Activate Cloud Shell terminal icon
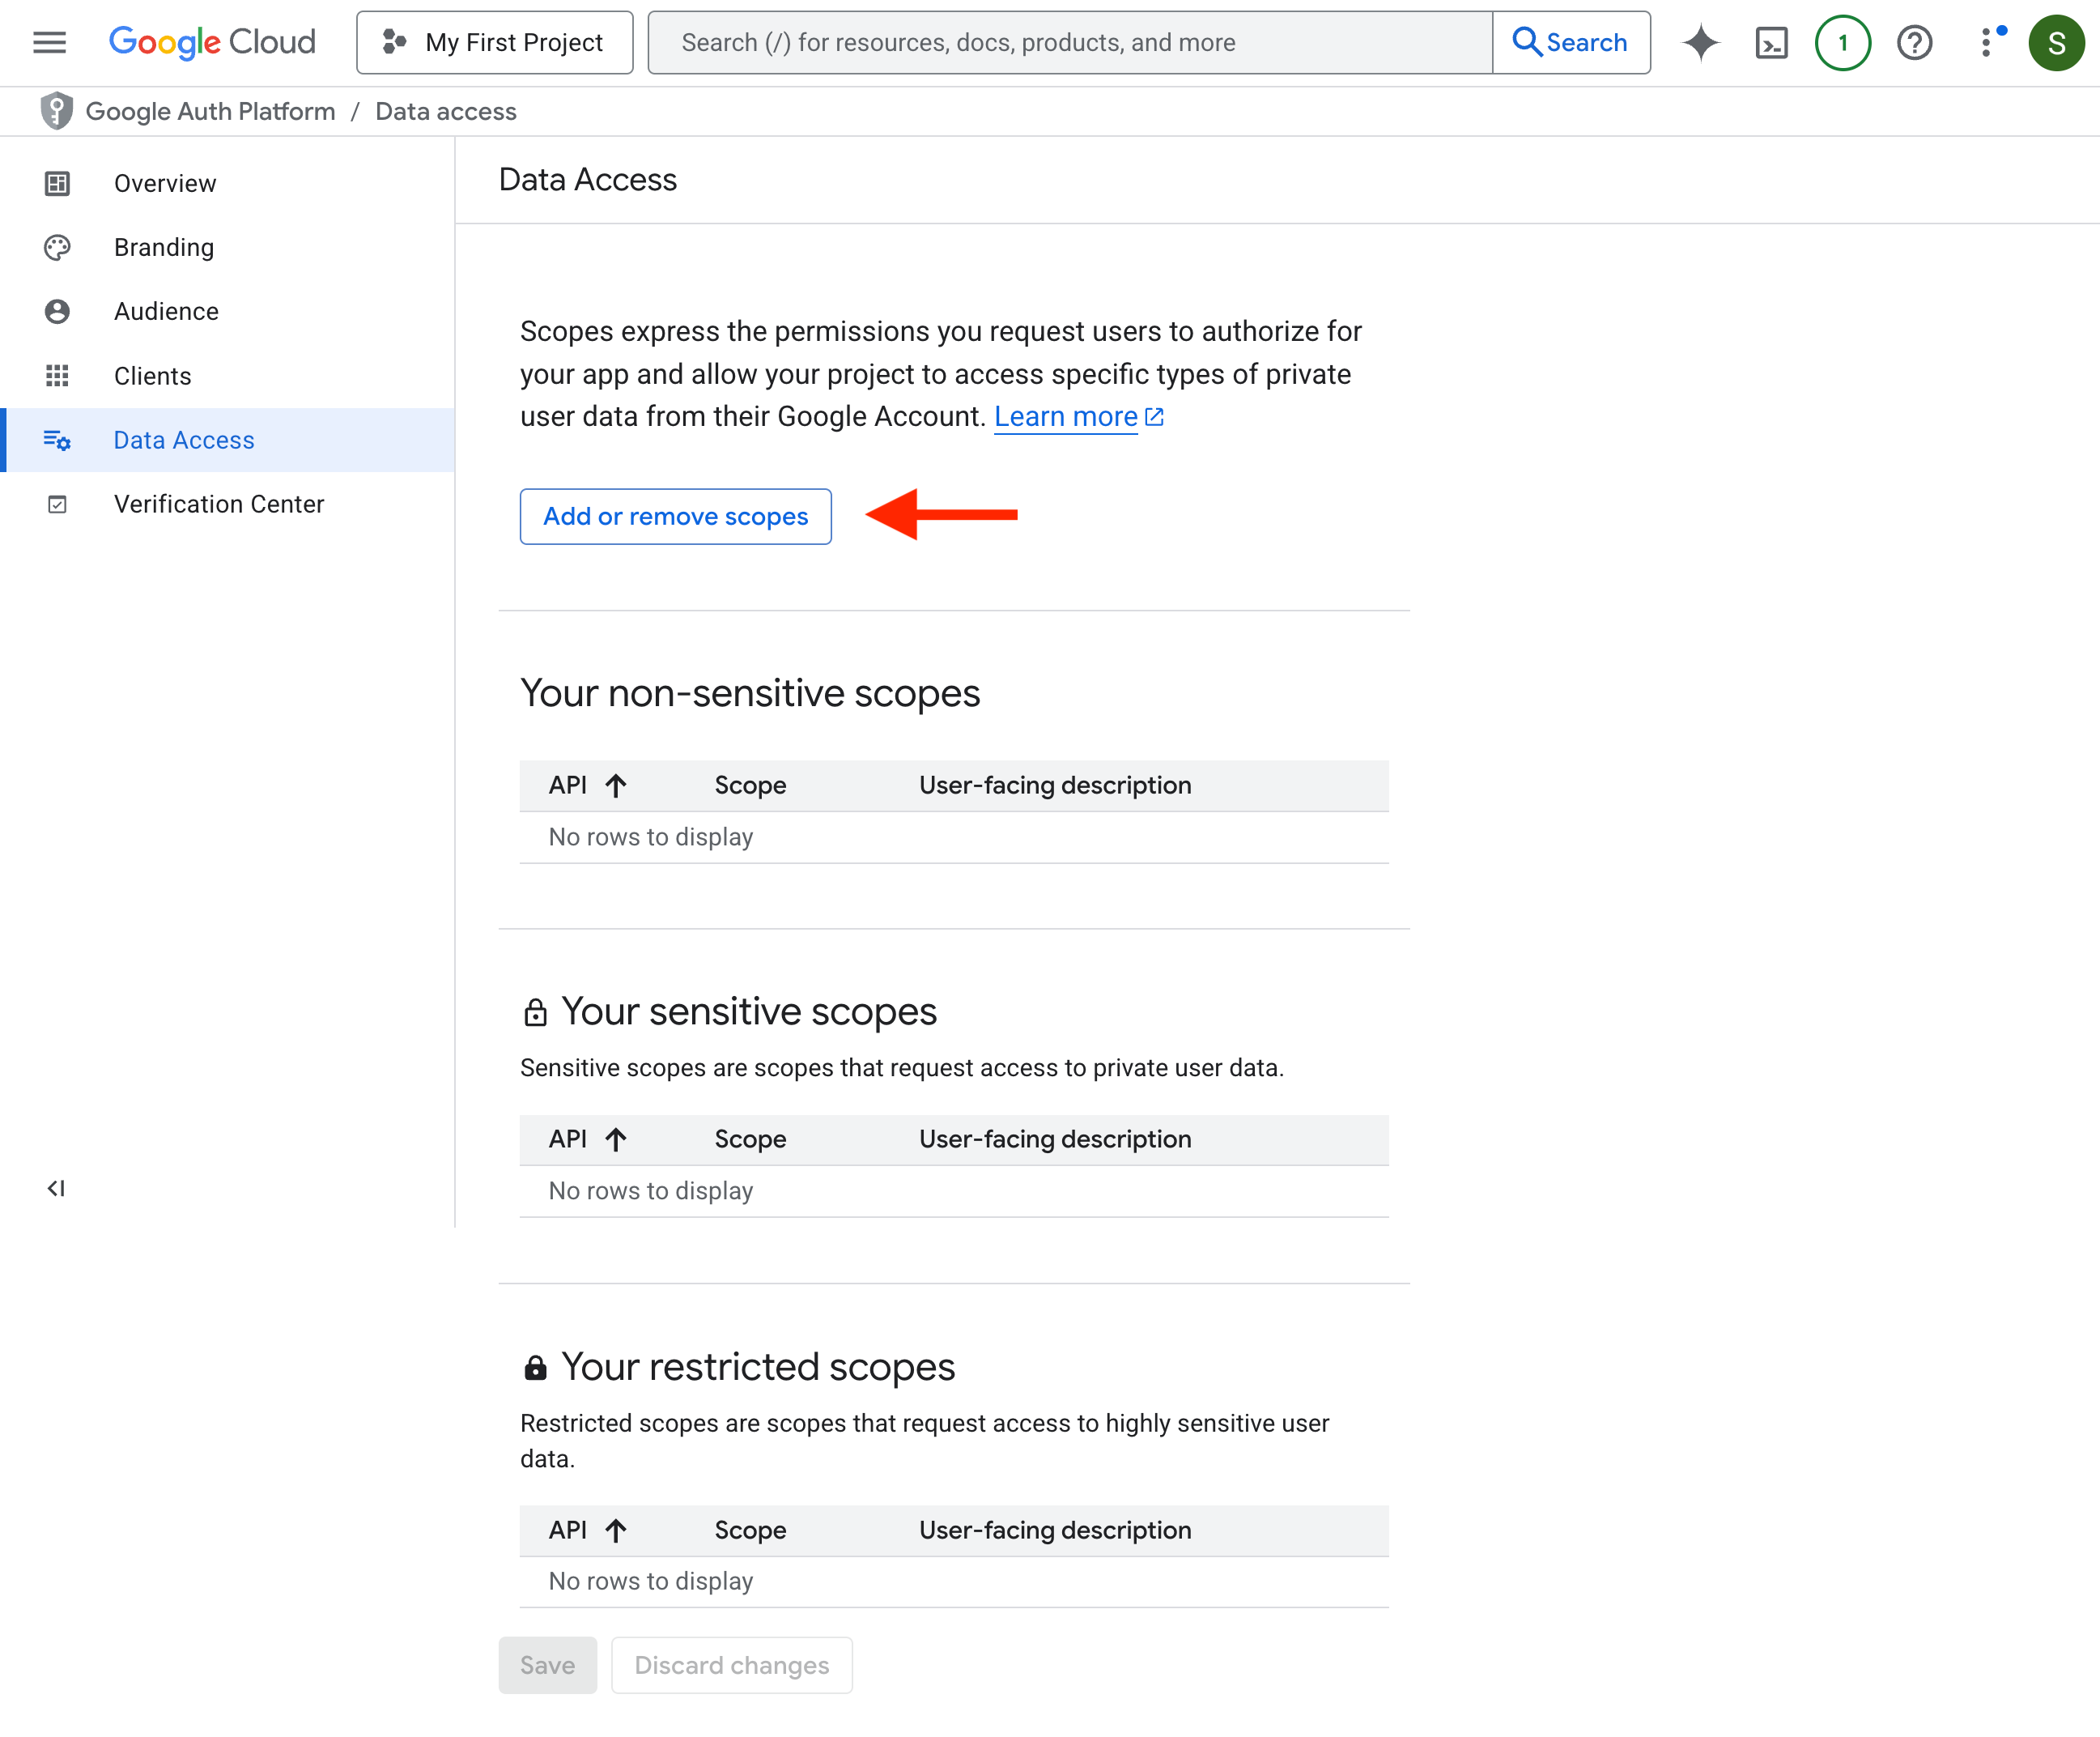The image size is (2100, 1737). tap(1771, 42)
